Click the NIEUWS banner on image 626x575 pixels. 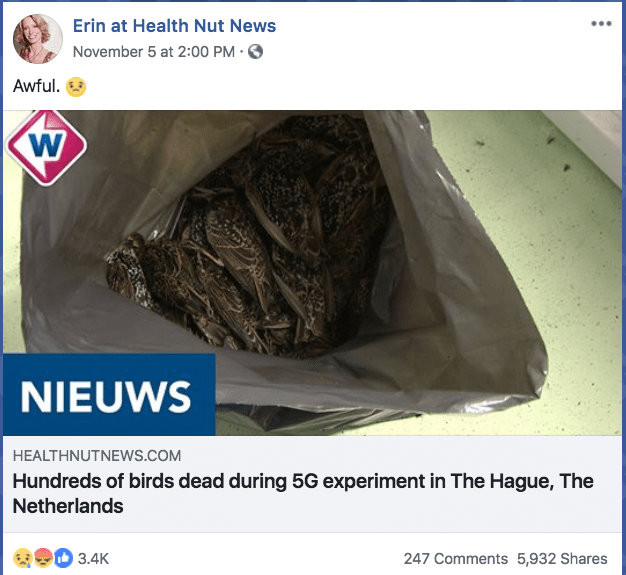tap(109, 395)
